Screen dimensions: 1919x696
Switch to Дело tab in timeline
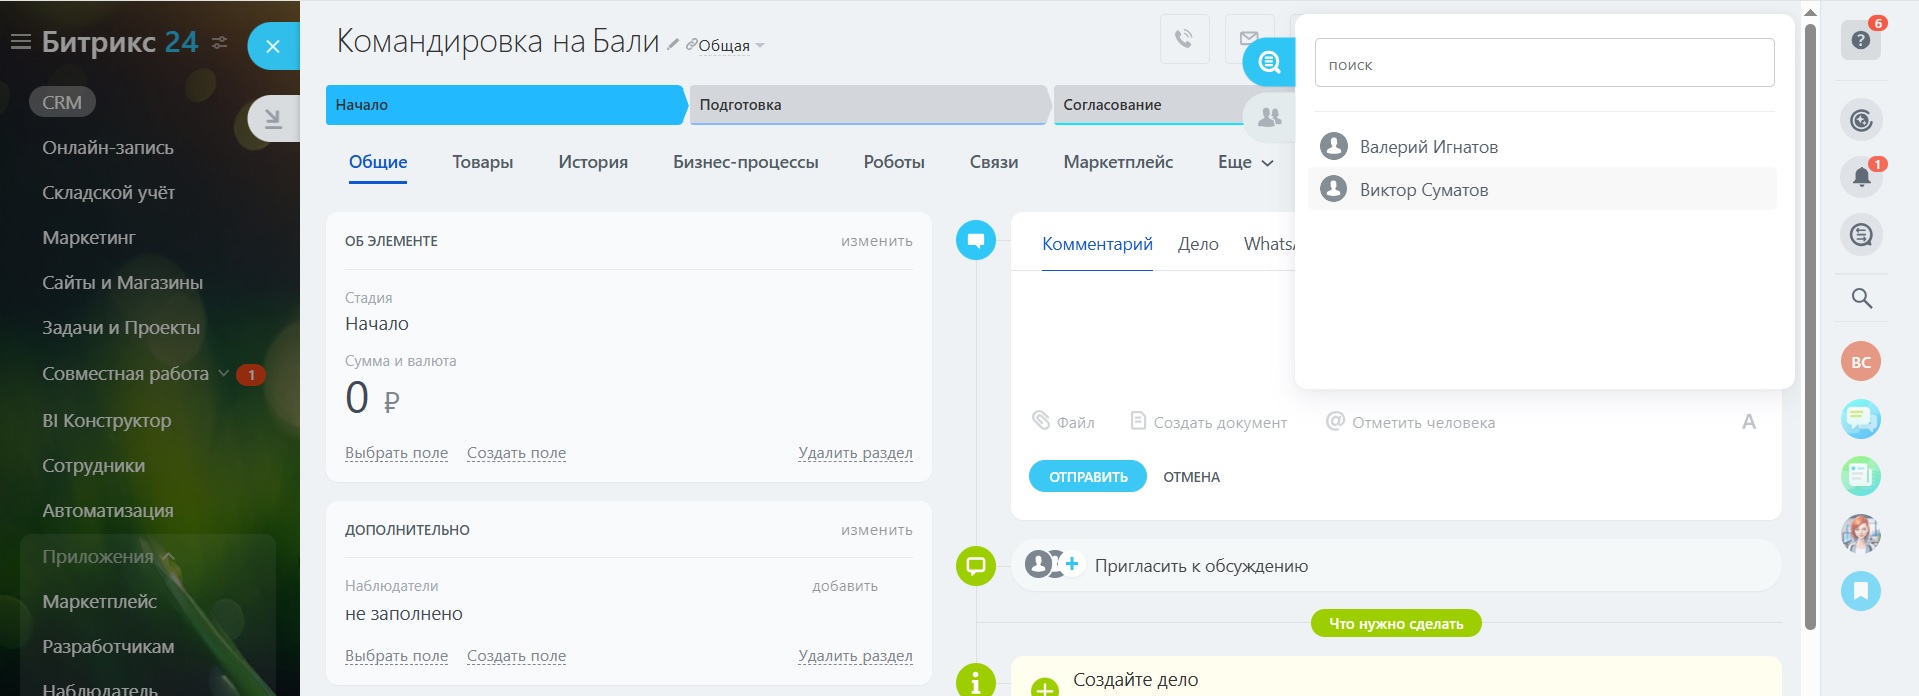pos(1198,244)
